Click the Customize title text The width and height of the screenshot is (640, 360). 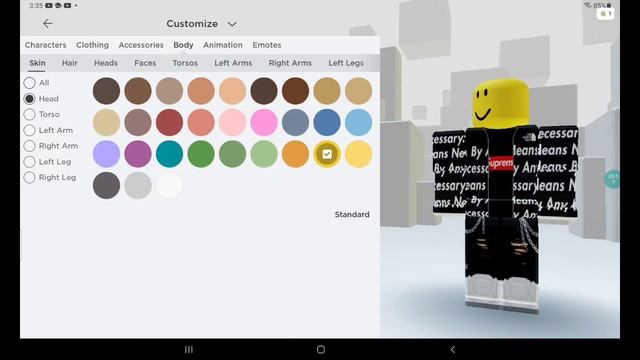pos(192,24)
